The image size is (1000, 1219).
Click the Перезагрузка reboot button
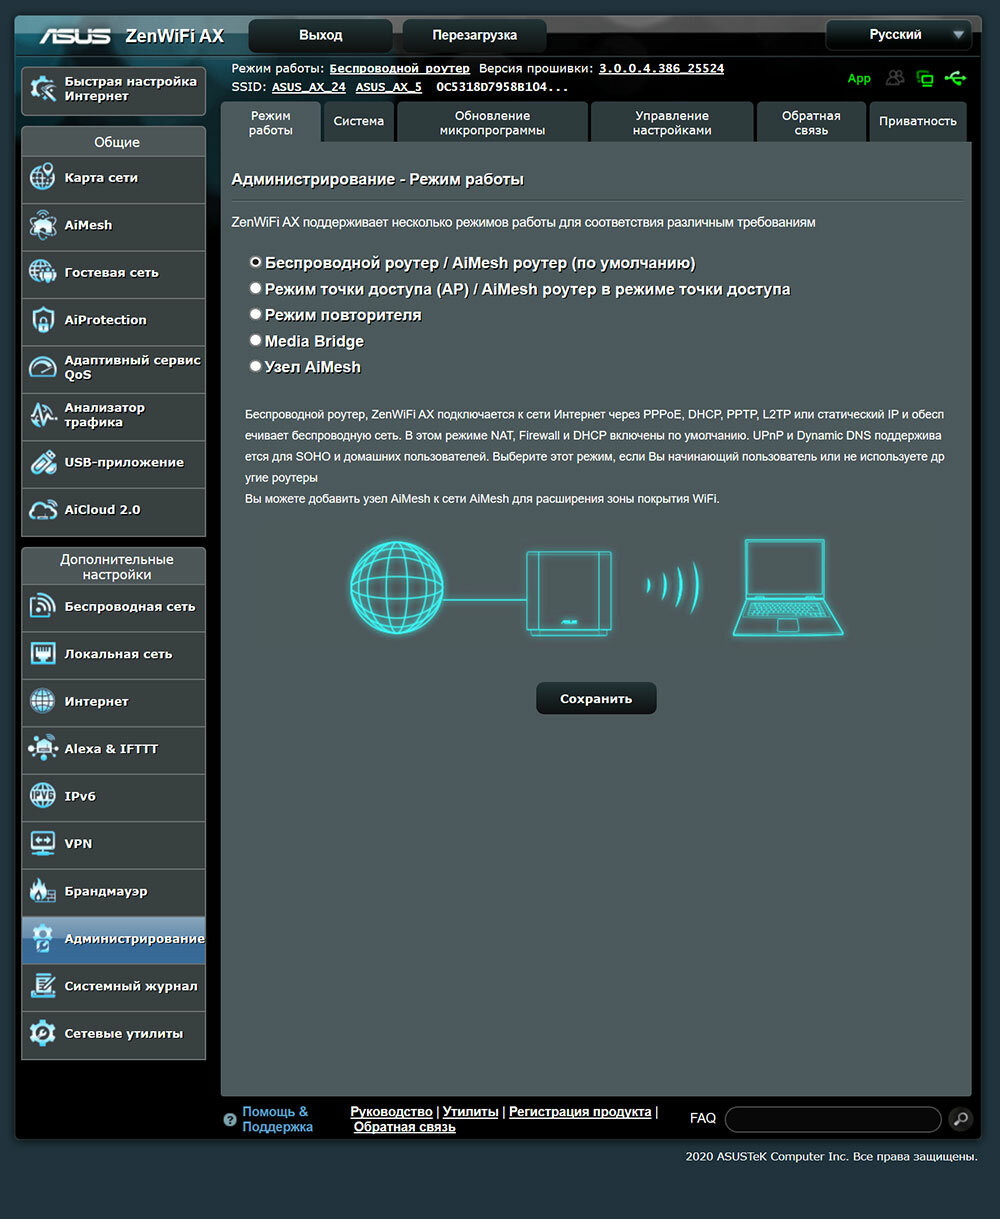pyautogui.click(x=475, y=35)
